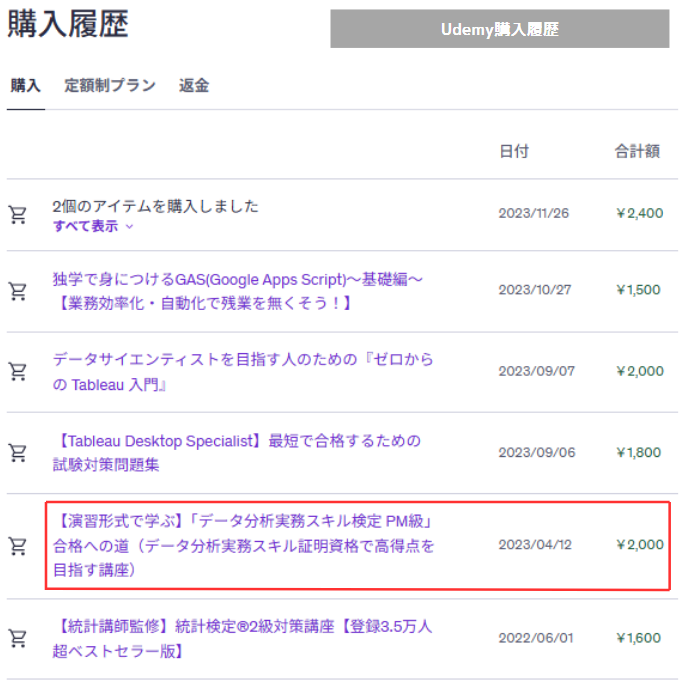Click cart icon beside Tableau Desktop Specialist row

18,453
